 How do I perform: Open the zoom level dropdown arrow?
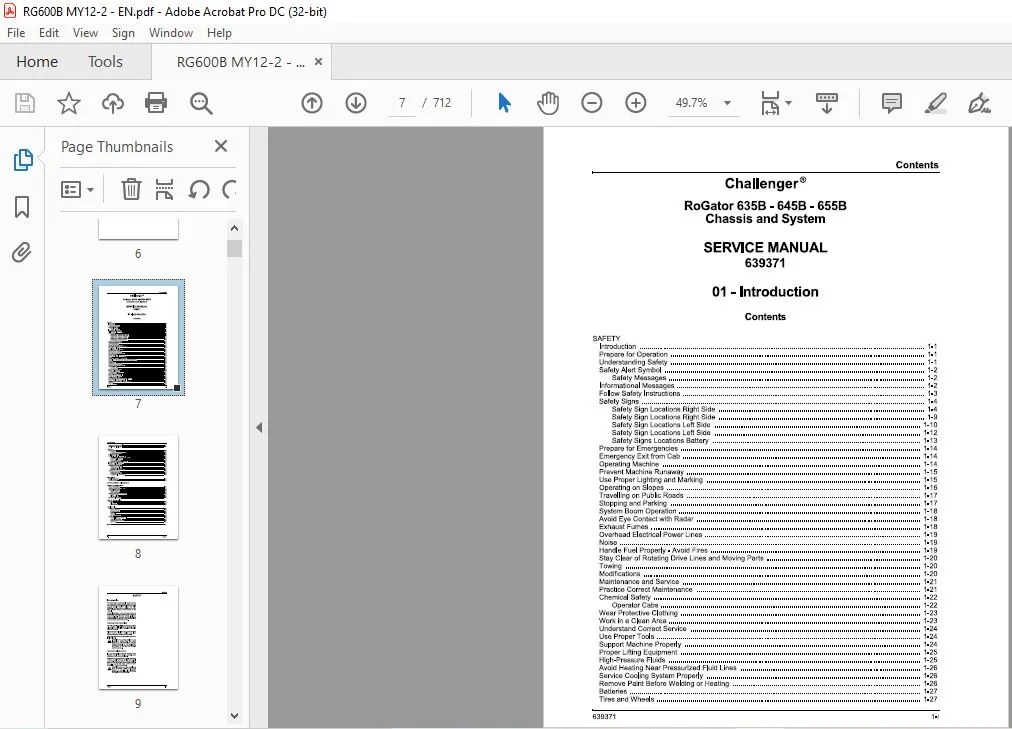727,103
